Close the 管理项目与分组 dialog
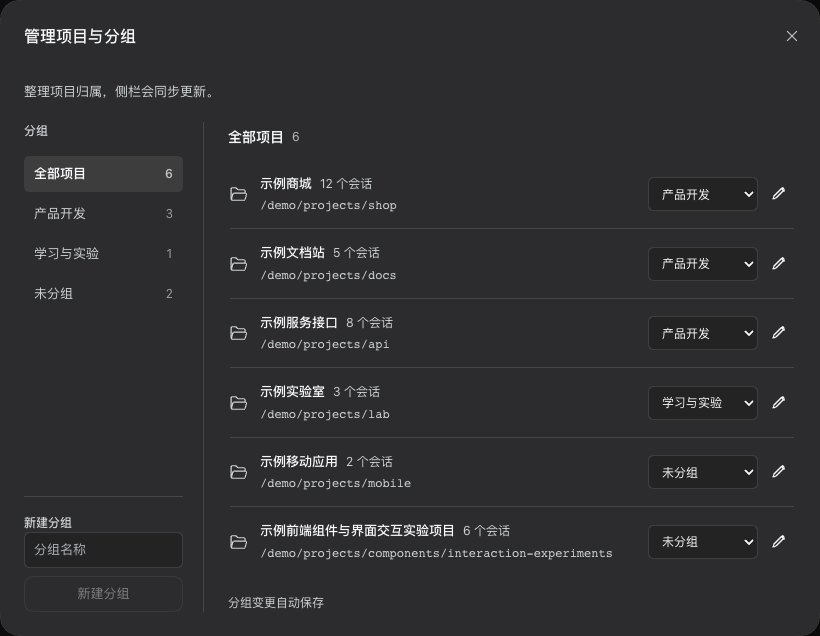Viewport: 820px width, 636px height. click(x=792, y=36)
